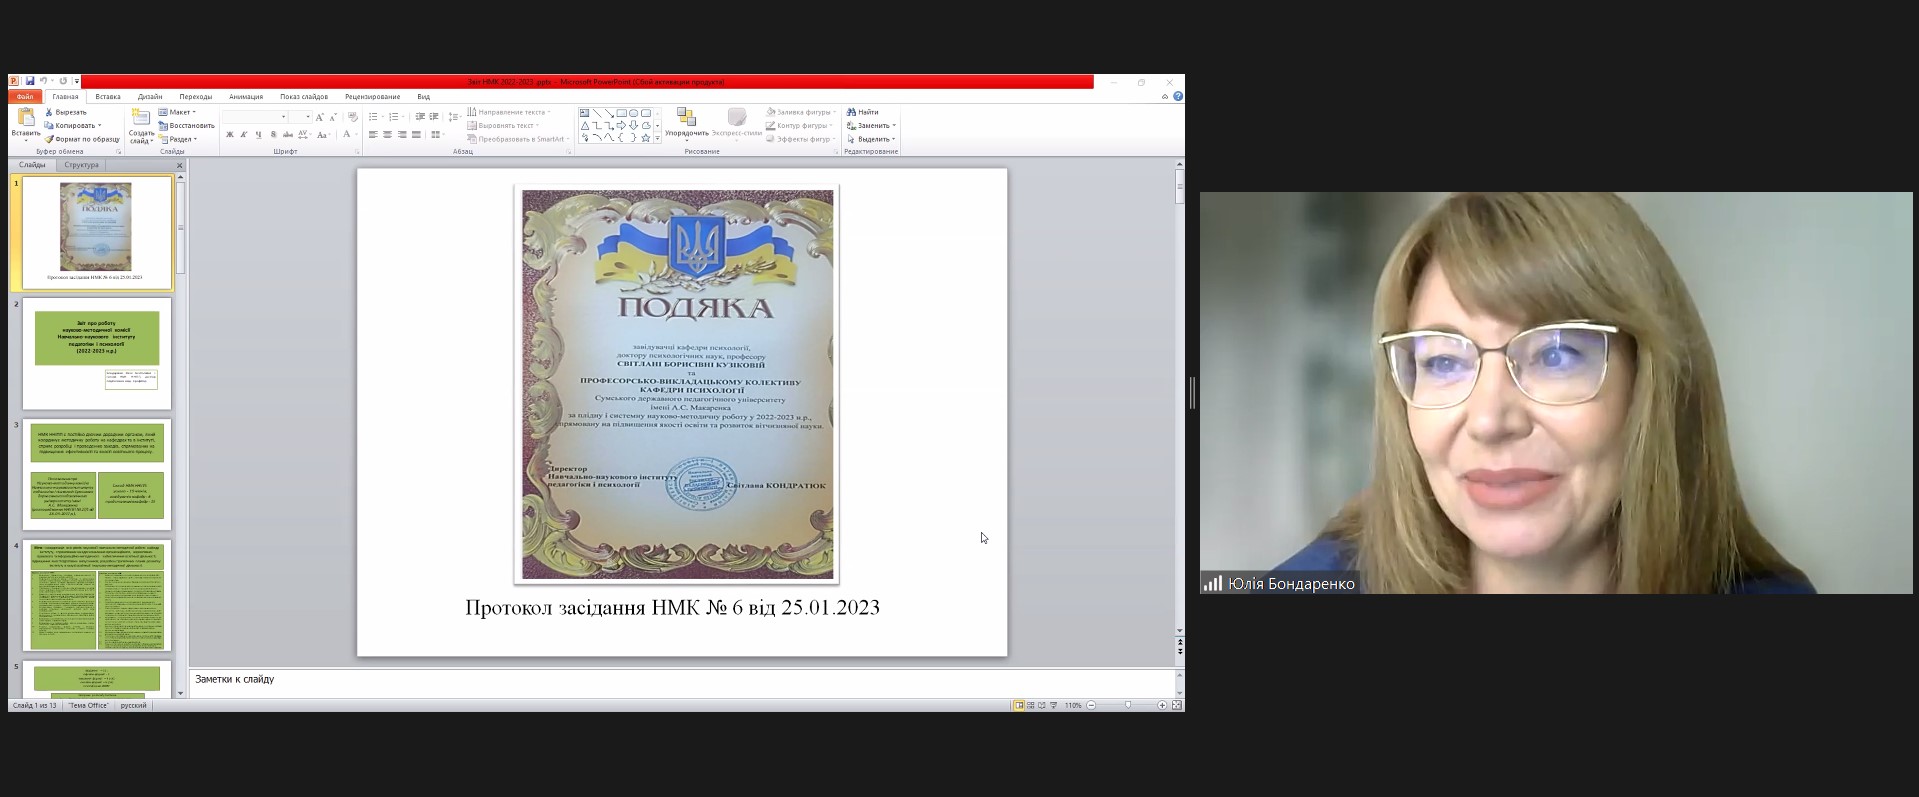The height and width of the screenshot is (797, 1919).
Task: Open PowerPoint Help question mark icon
Action: click(1178, 97)
